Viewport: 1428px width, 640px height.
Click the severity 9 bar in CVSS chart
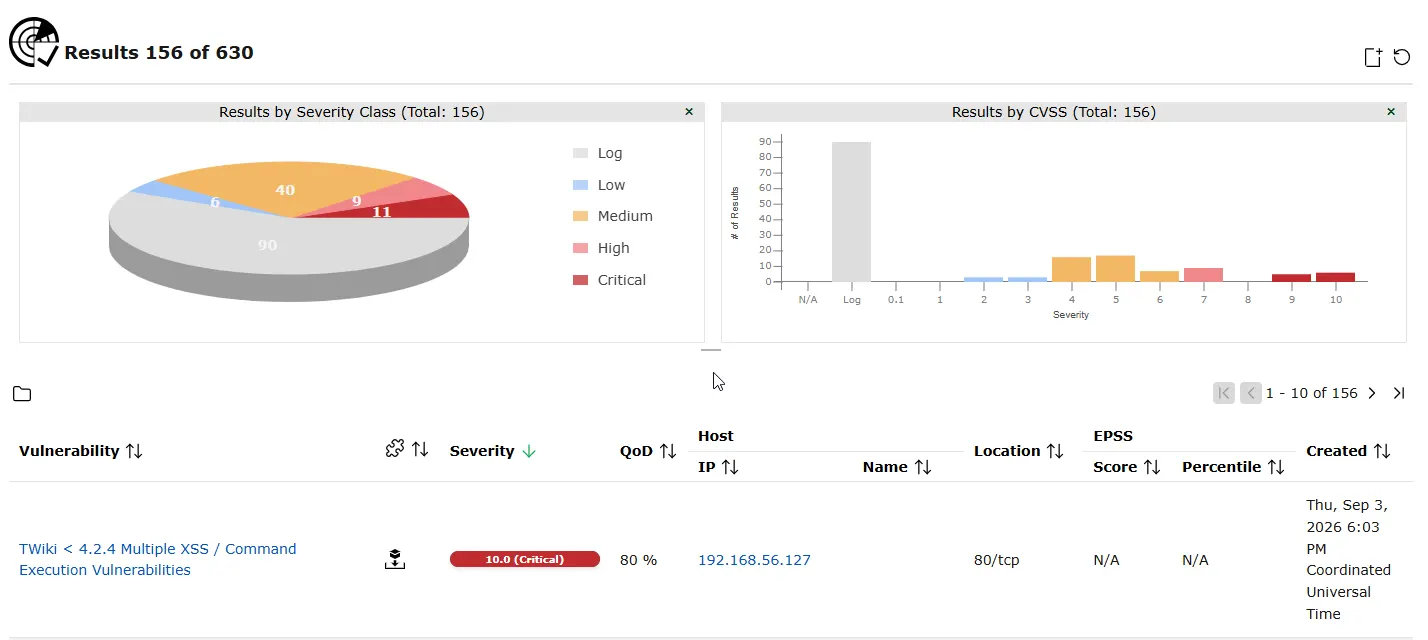click(x=1291, y=278)
